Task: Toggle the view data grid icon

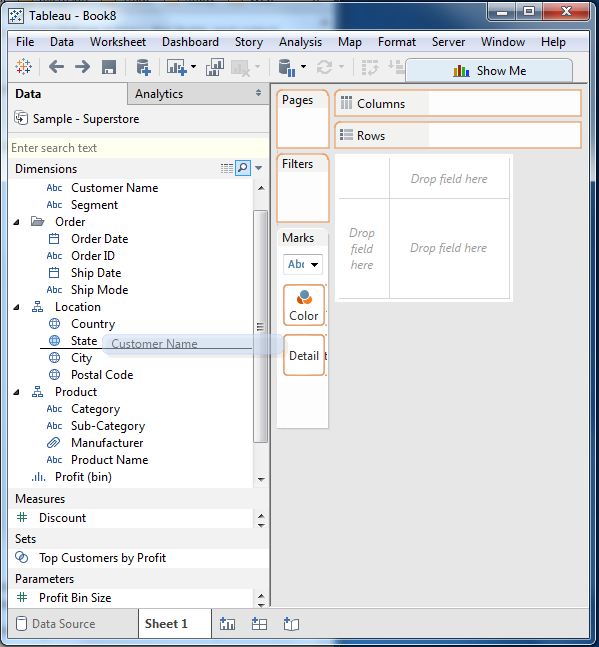Action: (x=227, y=168)
